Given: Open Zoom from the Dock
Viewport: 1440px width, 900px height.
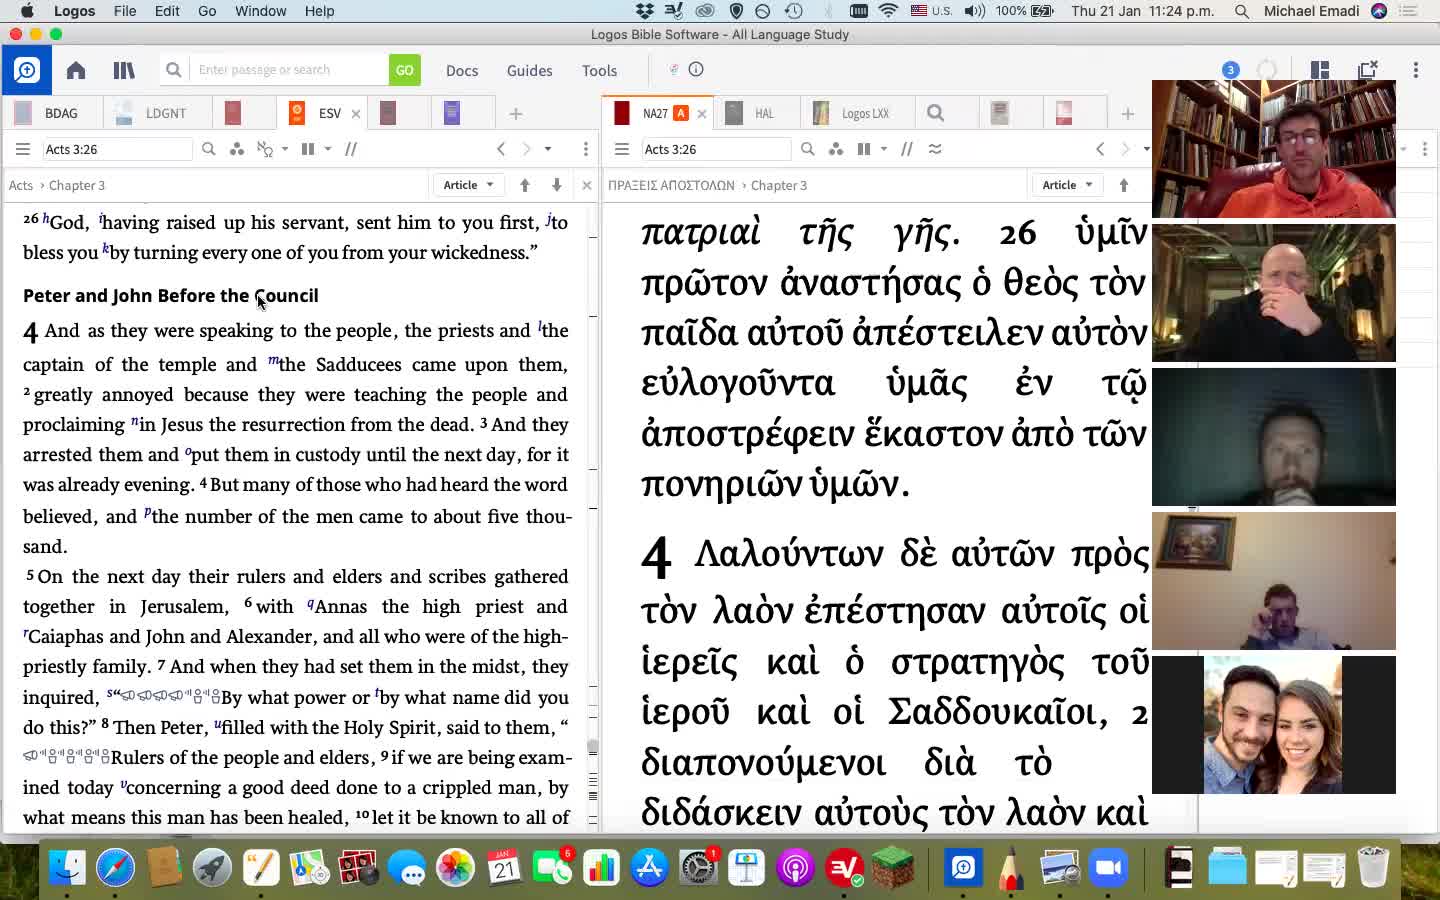Looking at the screenshot, I should tap(1108, 868).
